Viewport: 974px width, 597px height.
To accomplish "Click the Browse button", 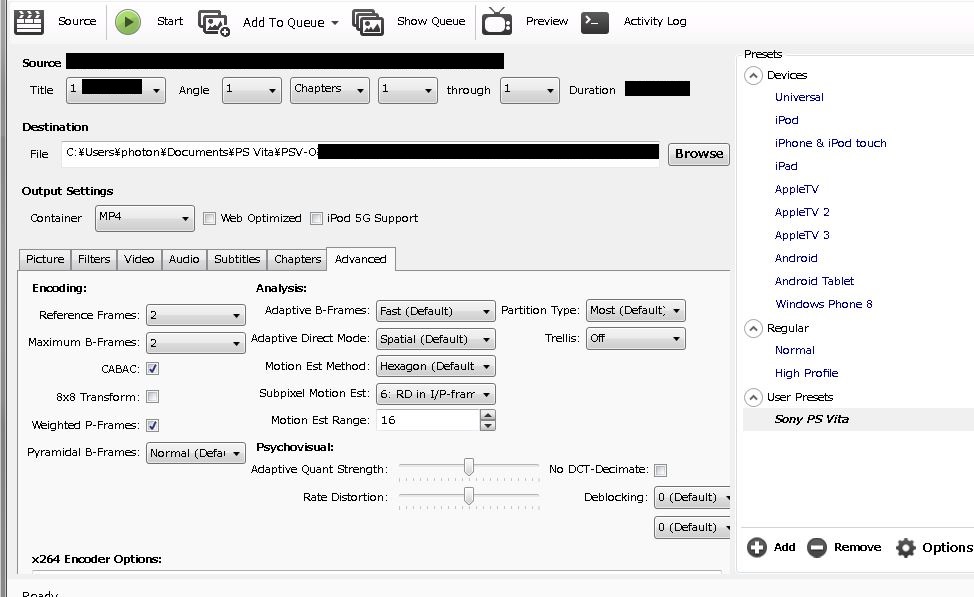I will point(699,154).
